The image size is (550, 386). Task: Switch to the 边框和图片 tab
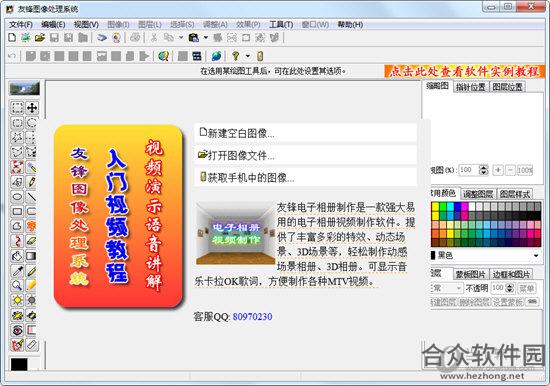[x=511, y=274]
